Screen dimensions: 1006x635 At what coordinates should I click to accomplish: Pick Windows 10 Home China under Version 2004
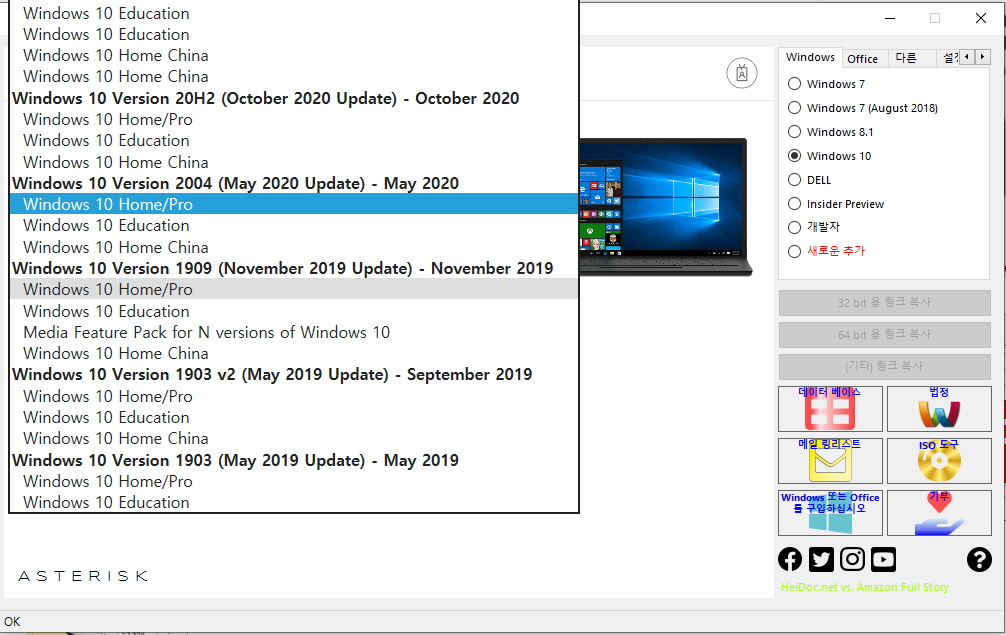(x=294, y=247)
